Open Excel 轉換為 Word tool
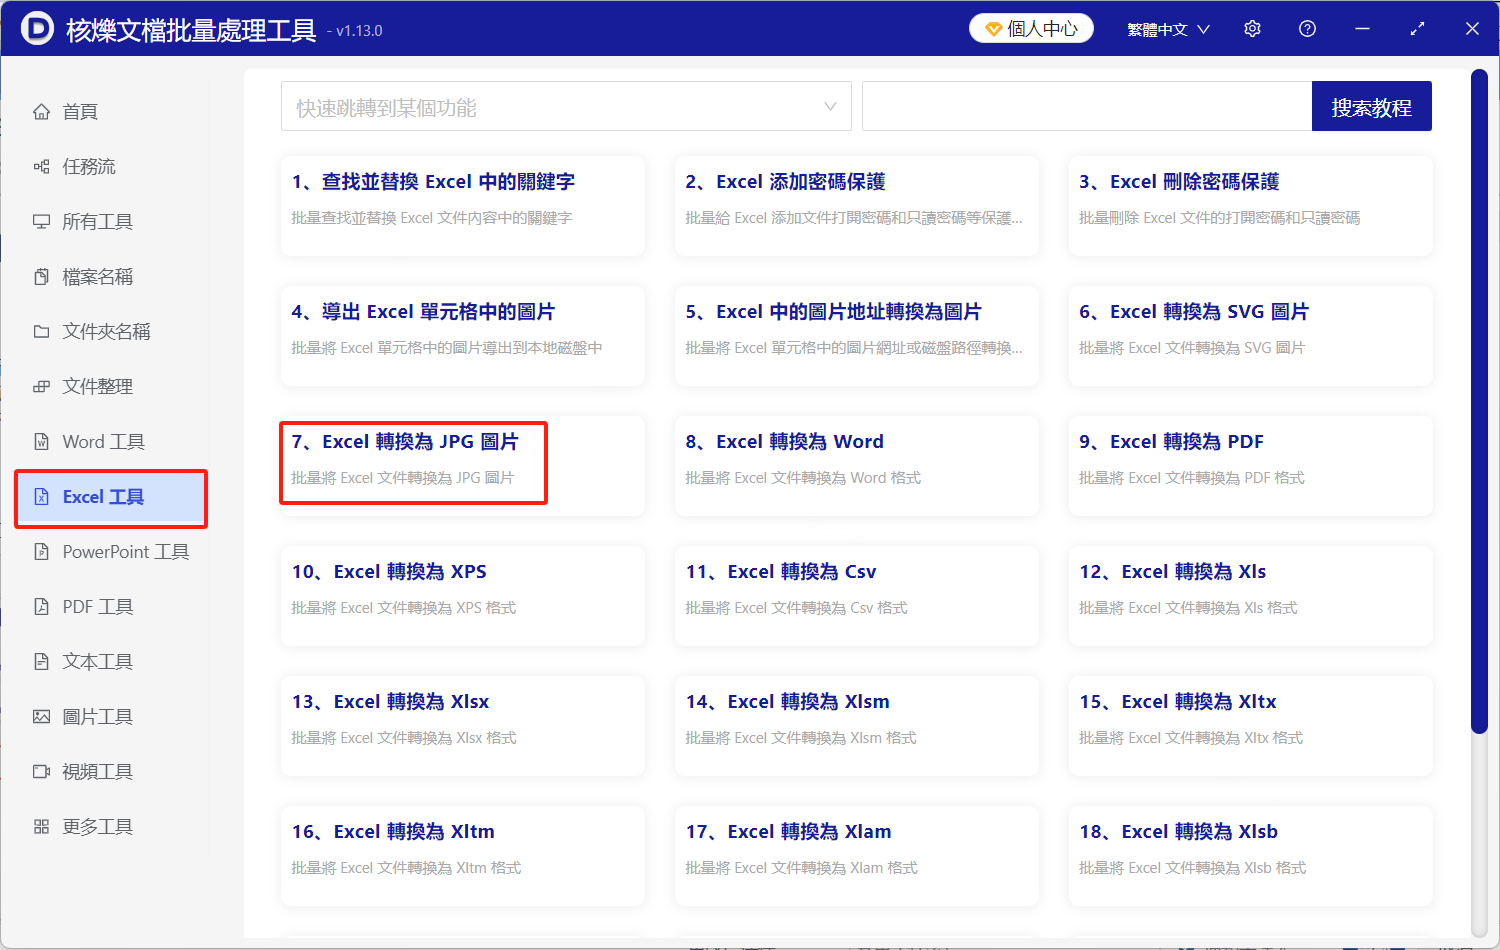 pos(857,466)
